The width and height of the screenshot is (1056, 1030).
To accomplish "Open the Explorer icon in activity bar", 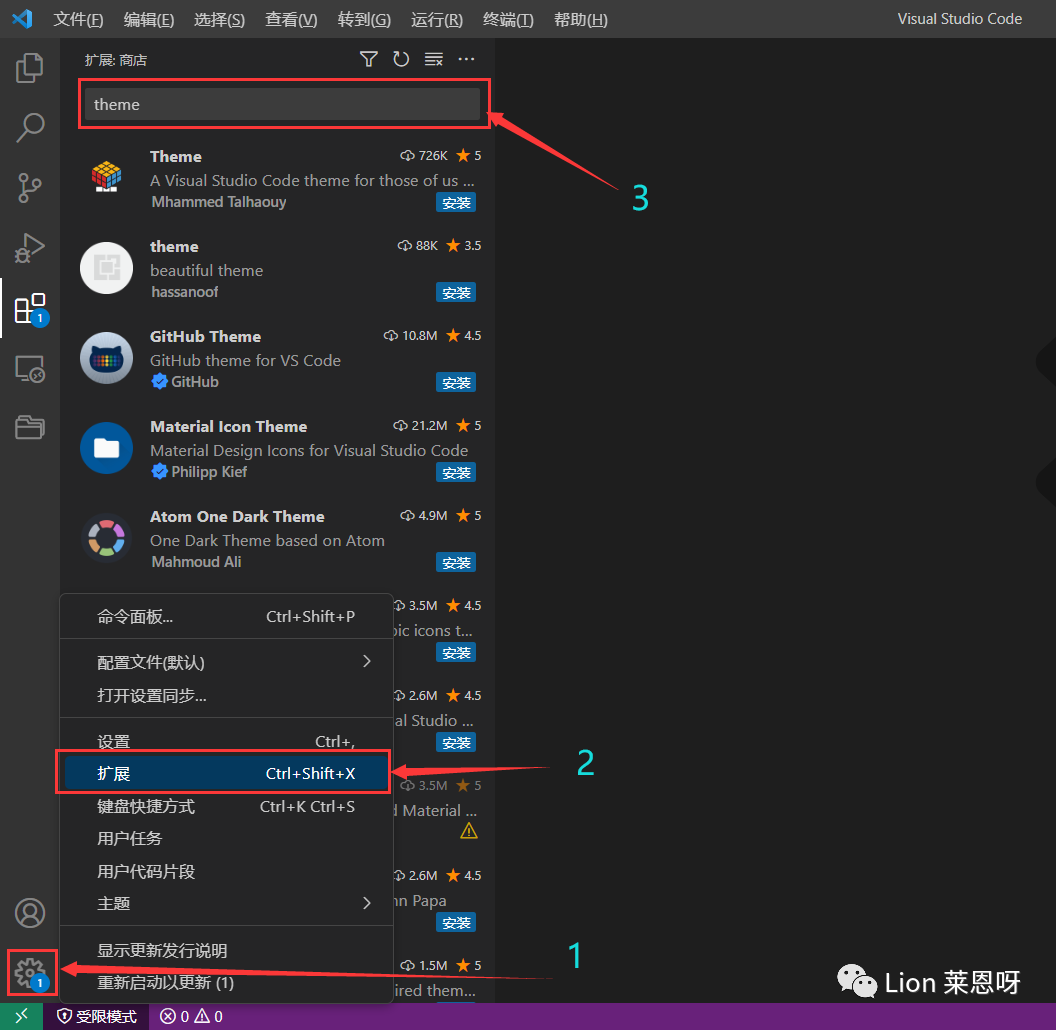I will tap(29, 68).
